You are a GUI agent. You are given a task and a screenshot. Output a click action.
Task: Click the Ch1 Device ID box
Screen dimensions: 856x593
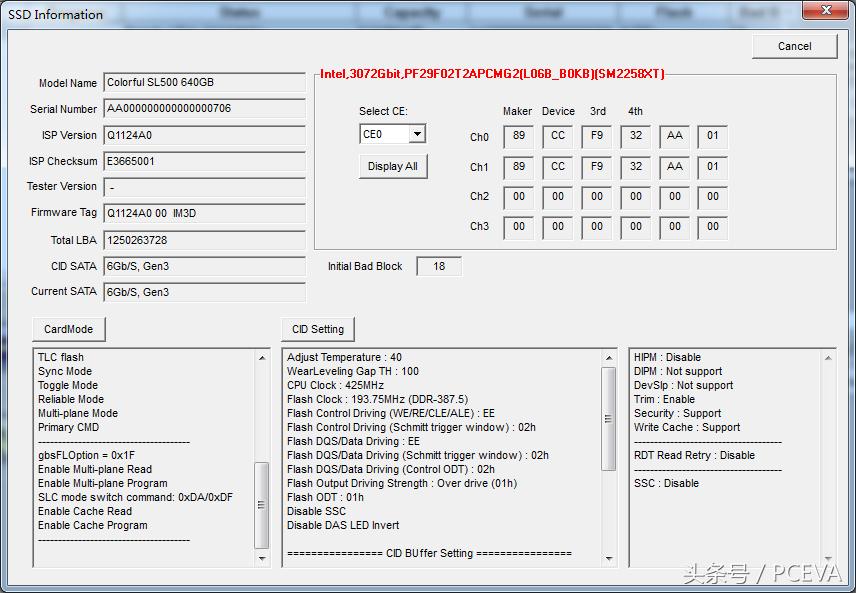[557, 167]
